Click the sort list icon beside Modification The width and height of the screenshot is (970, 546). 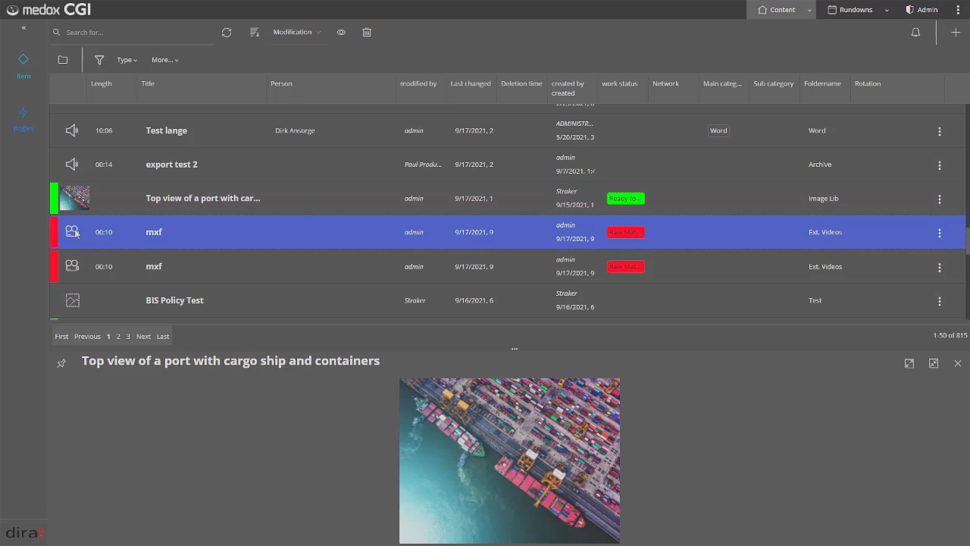click(254, 32)
